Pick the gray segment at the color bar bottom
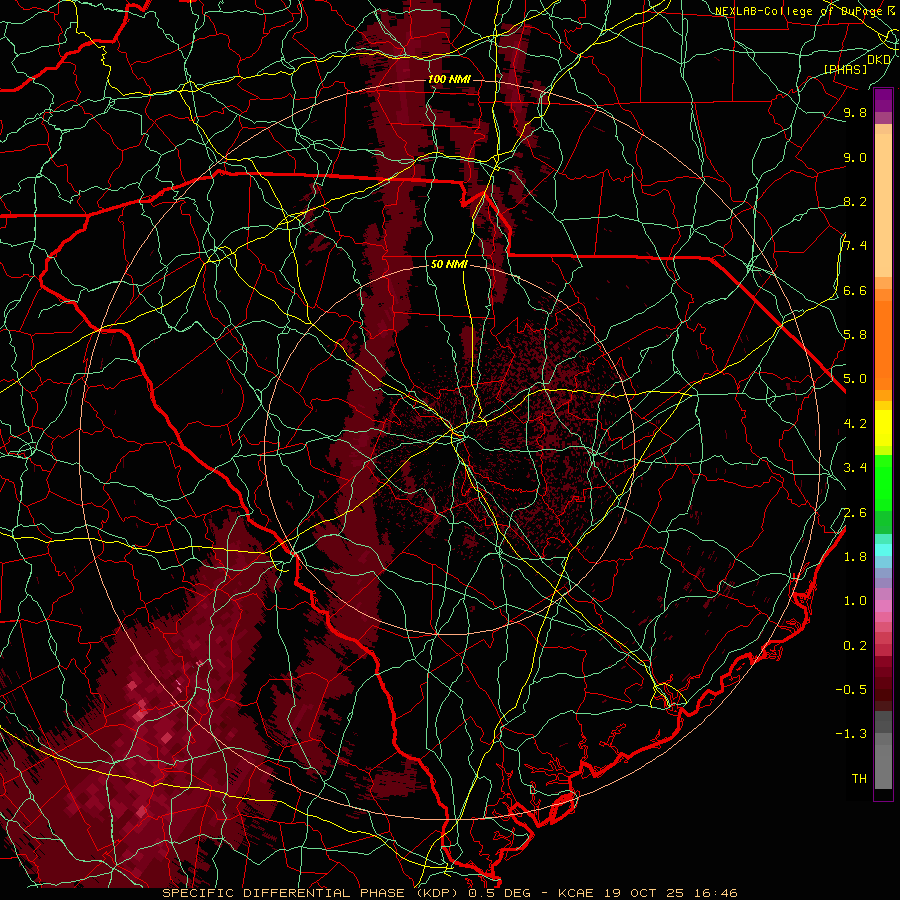The height and width of the screenshot is (900, 900). (883, 766)
